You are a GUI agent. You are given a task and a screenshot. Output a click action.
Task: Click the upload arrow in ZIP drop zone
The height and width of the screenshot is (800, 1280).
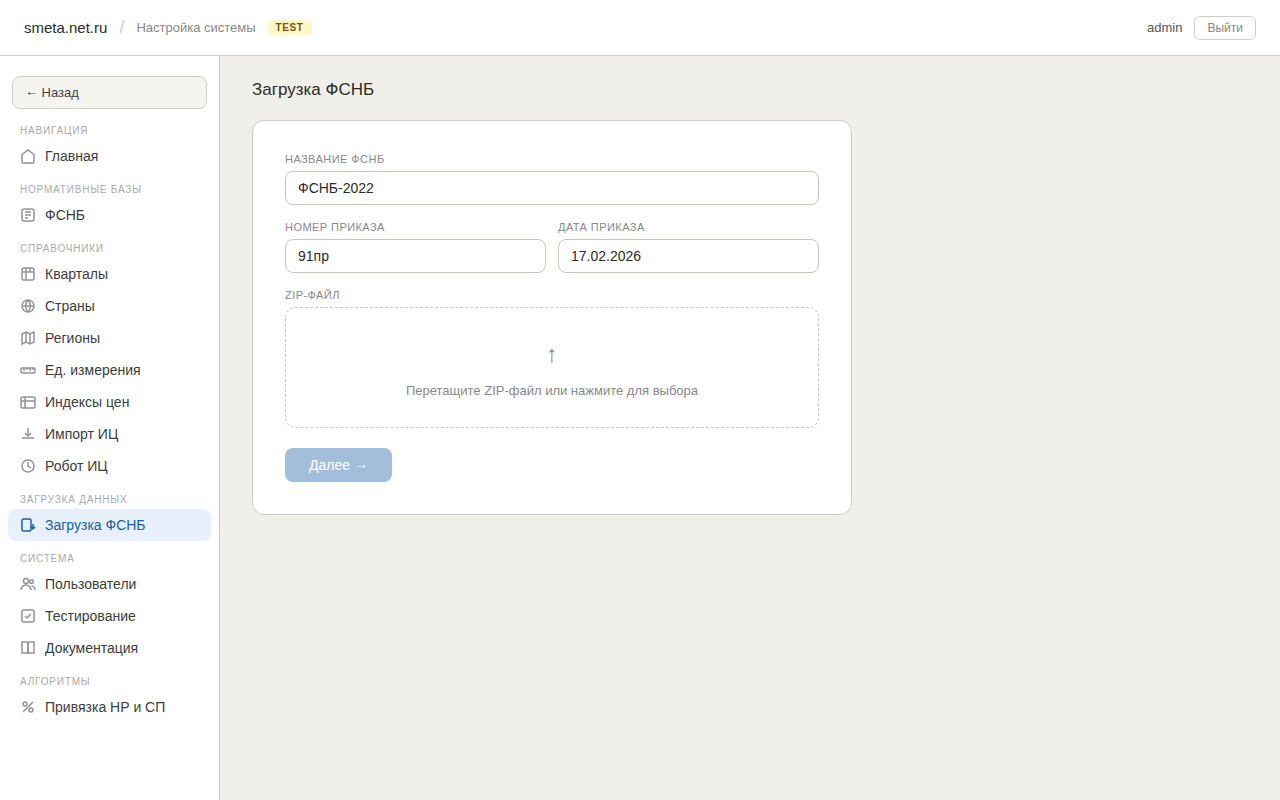coord(551,355)
